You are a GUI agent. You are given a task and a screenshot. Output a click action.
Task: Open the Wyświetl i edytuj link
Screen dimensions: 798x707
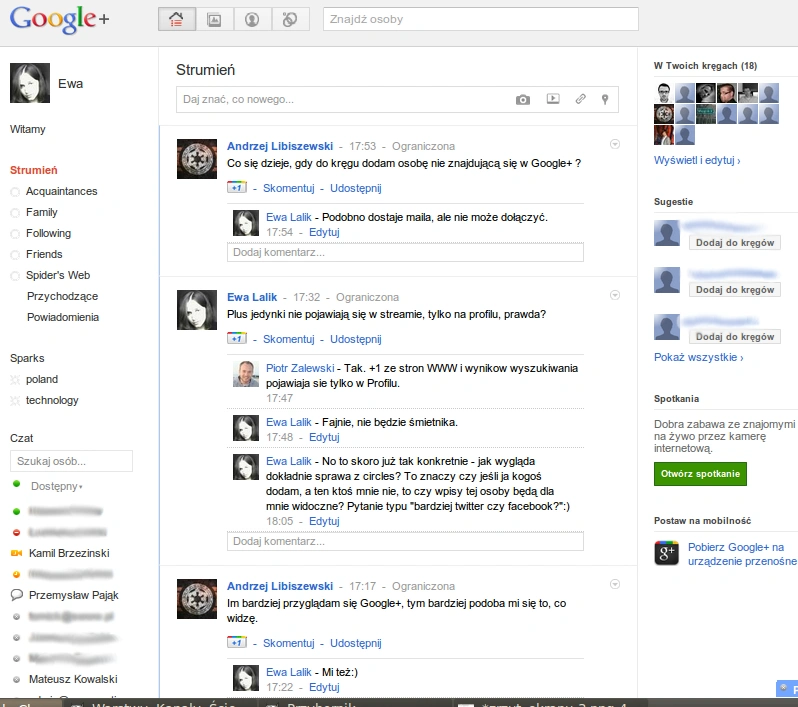697,160
